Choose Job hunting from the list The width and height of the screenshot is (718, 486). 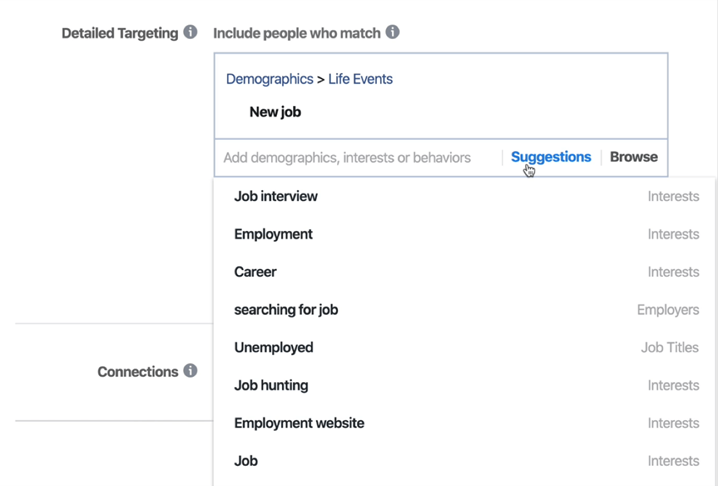tap(464, 385)
